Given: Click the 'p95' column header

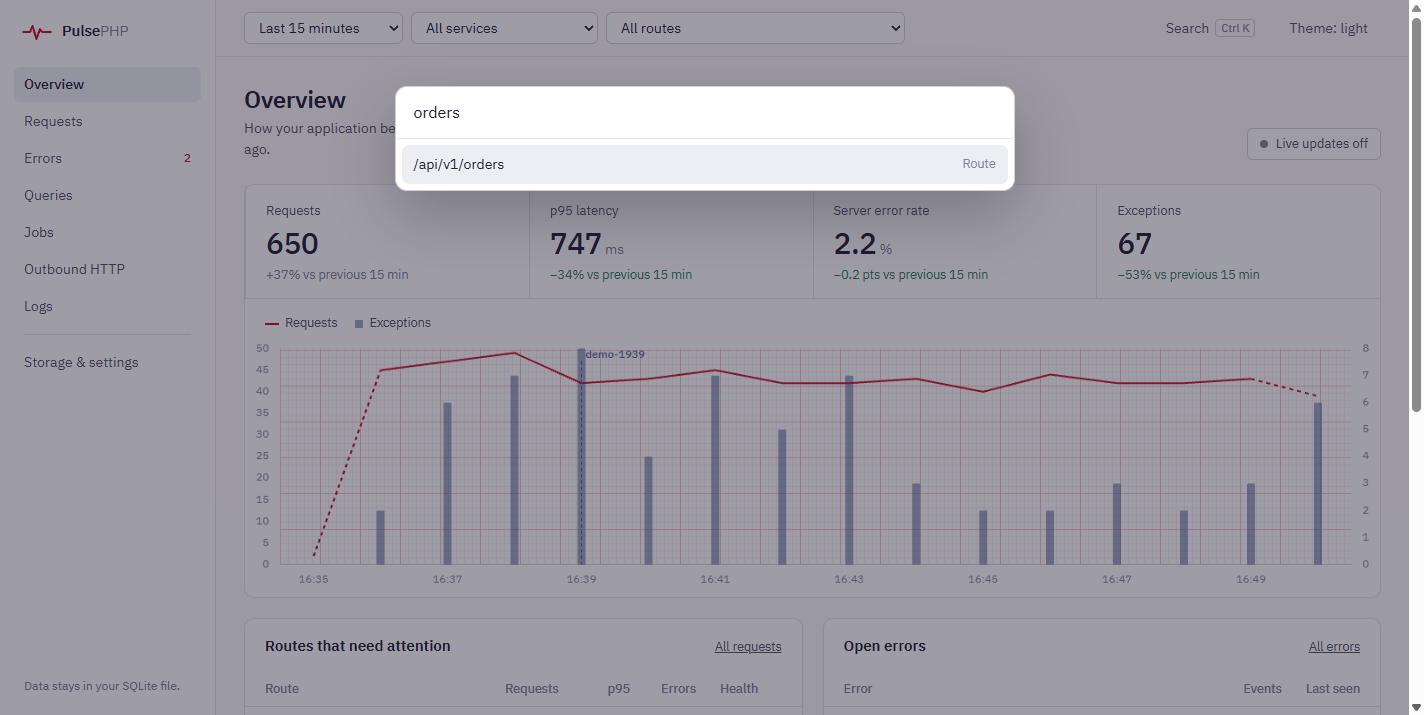Looking at the screenshot, I should click(x=619, y=689).
